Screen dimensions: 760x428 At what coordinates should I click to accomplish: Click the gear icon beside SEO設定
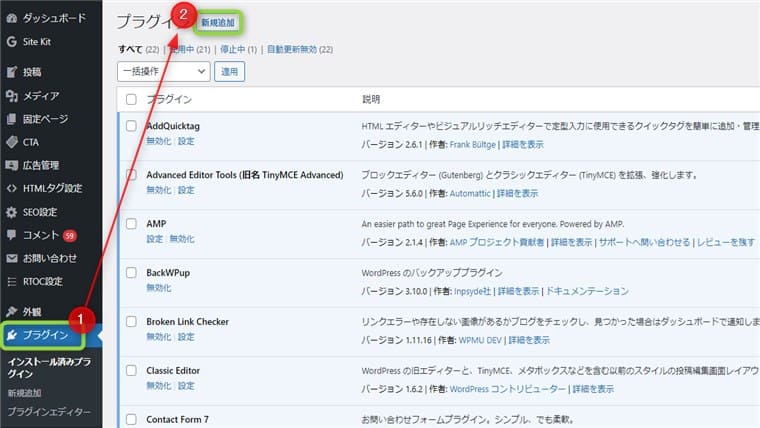coord(12,212)
